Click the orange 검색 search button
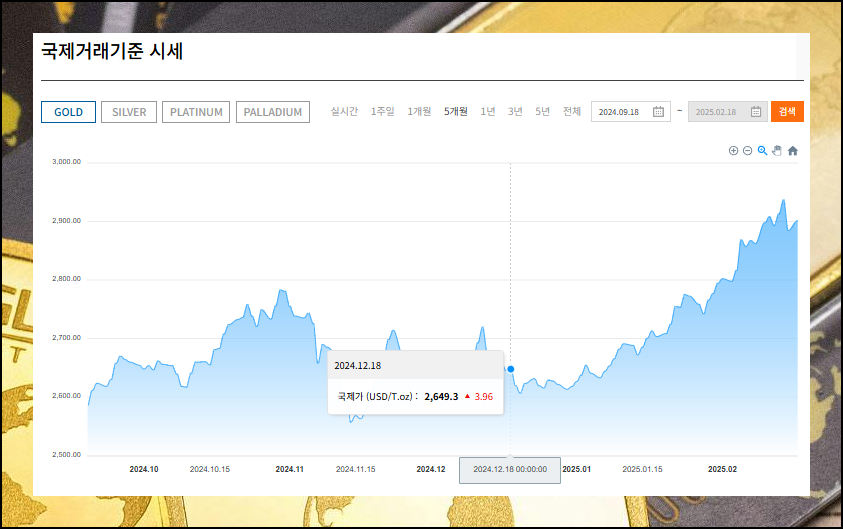The height and width of the screenshot is (529, 843). 787,111
